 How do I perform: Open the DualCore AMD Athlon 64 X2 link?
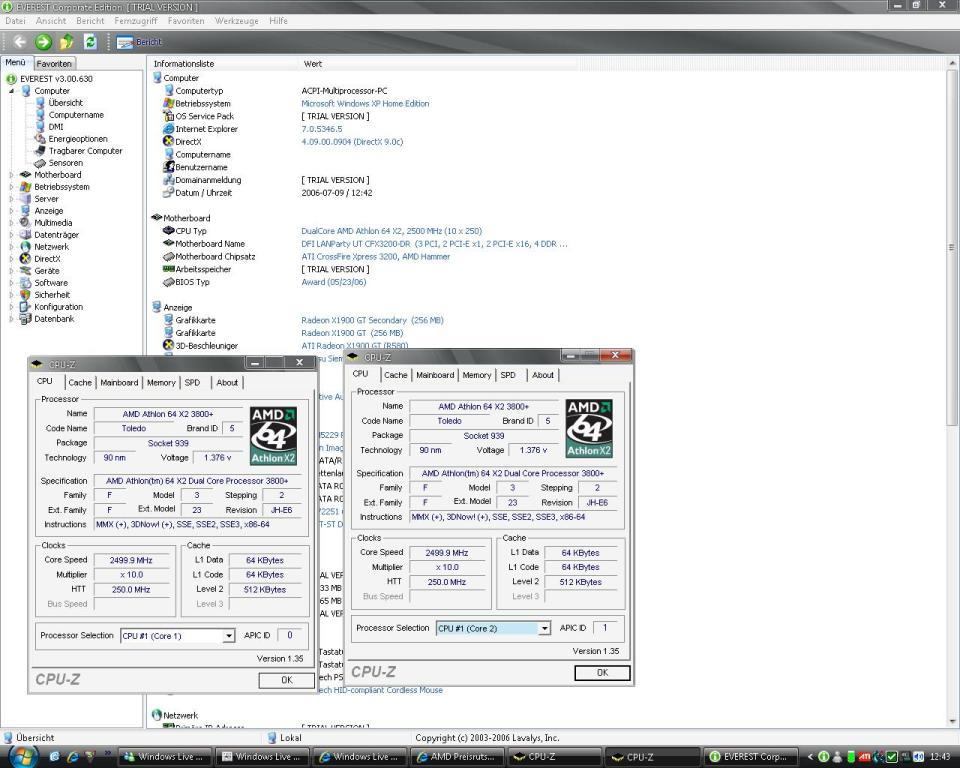391,231
